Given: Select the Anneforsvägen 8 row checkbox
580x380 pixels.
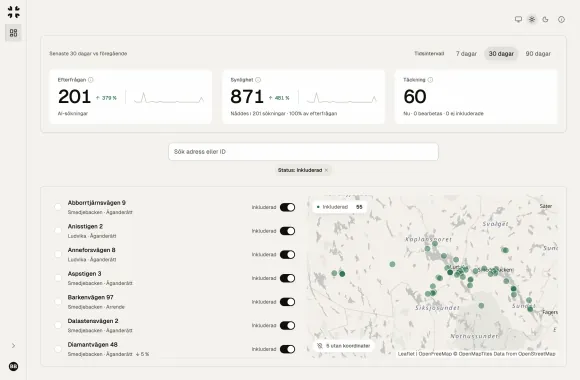Looking at the screenshot, I should pos(58,254).
